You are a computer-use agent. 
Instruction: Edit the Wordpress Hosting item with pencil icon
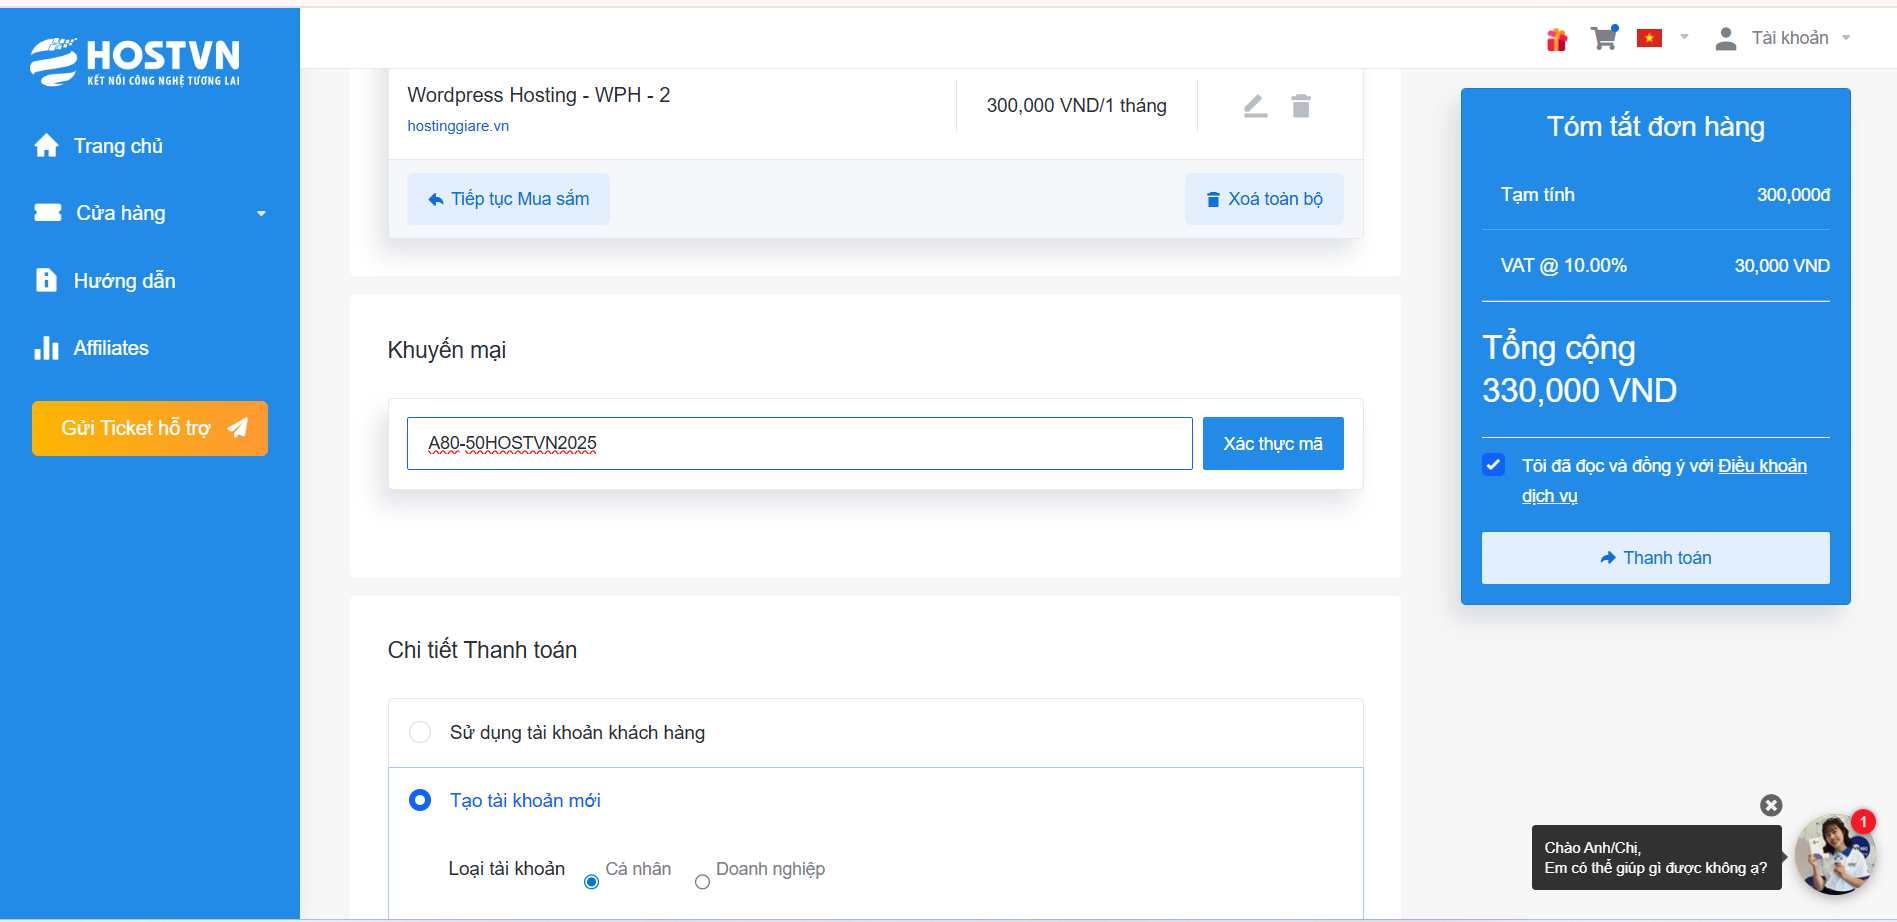pyautogui.click(x=1255, y=106)
